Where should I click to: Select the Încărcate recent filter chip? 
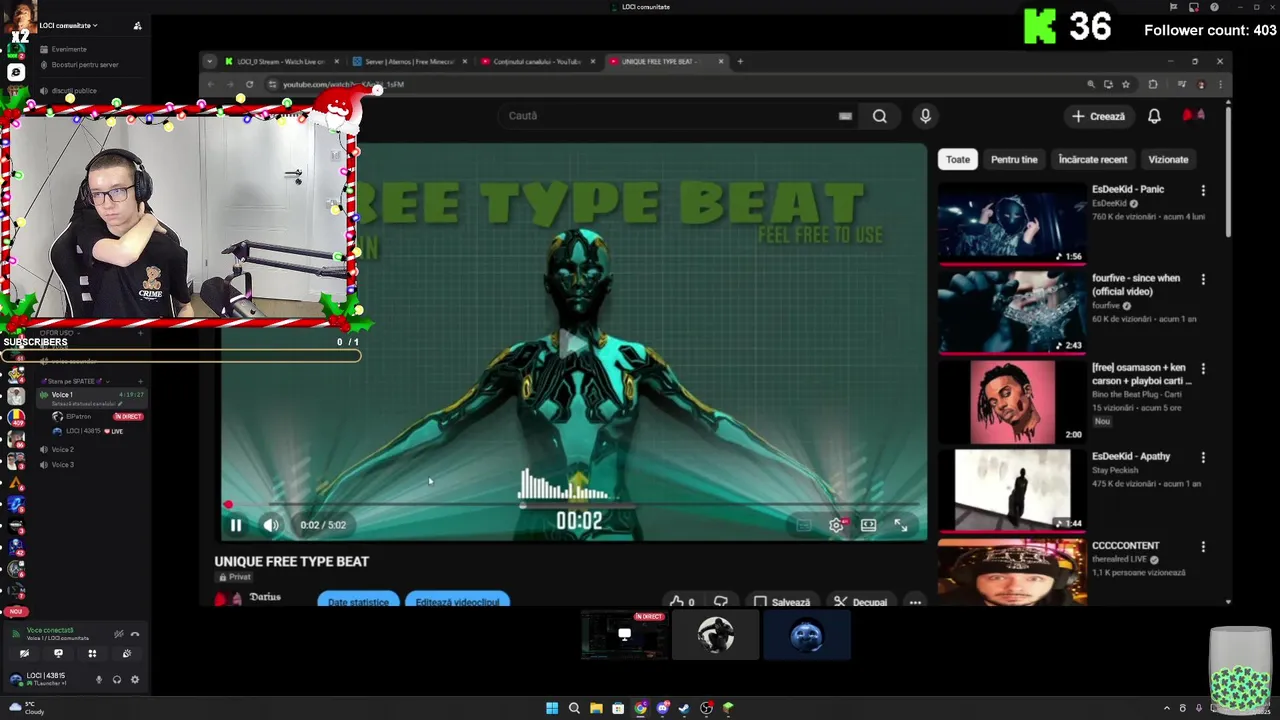[1092, 159]
